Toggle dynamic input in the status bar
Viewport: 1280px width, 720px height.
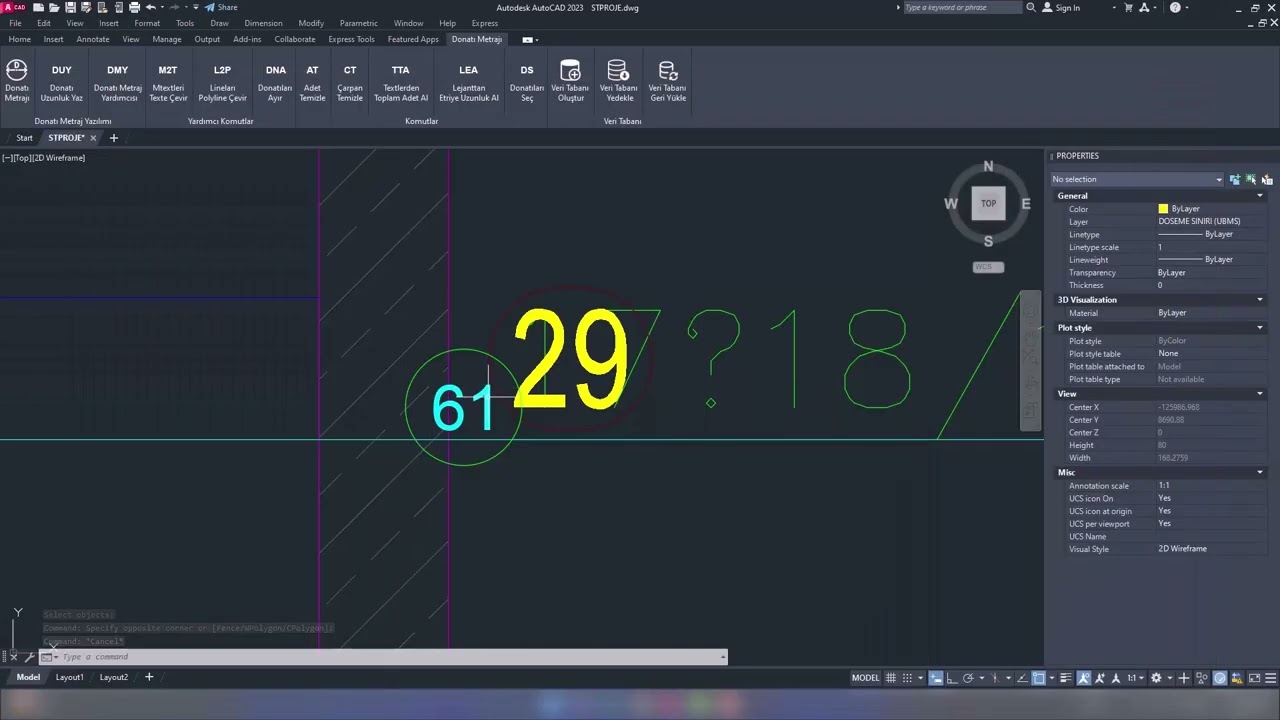(x=936, y=678)
